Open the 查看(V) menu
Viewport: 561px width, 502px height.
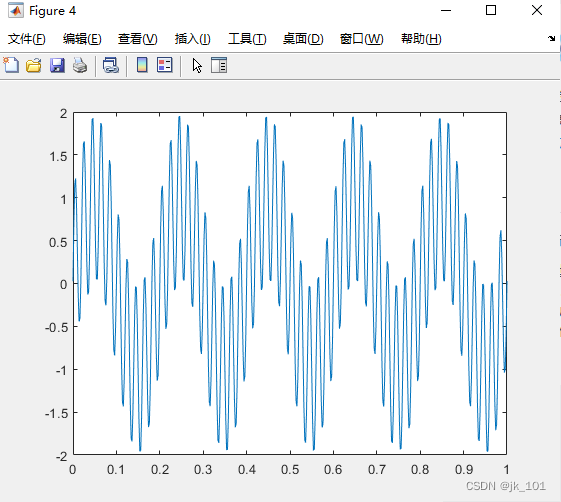coord(138,39)
